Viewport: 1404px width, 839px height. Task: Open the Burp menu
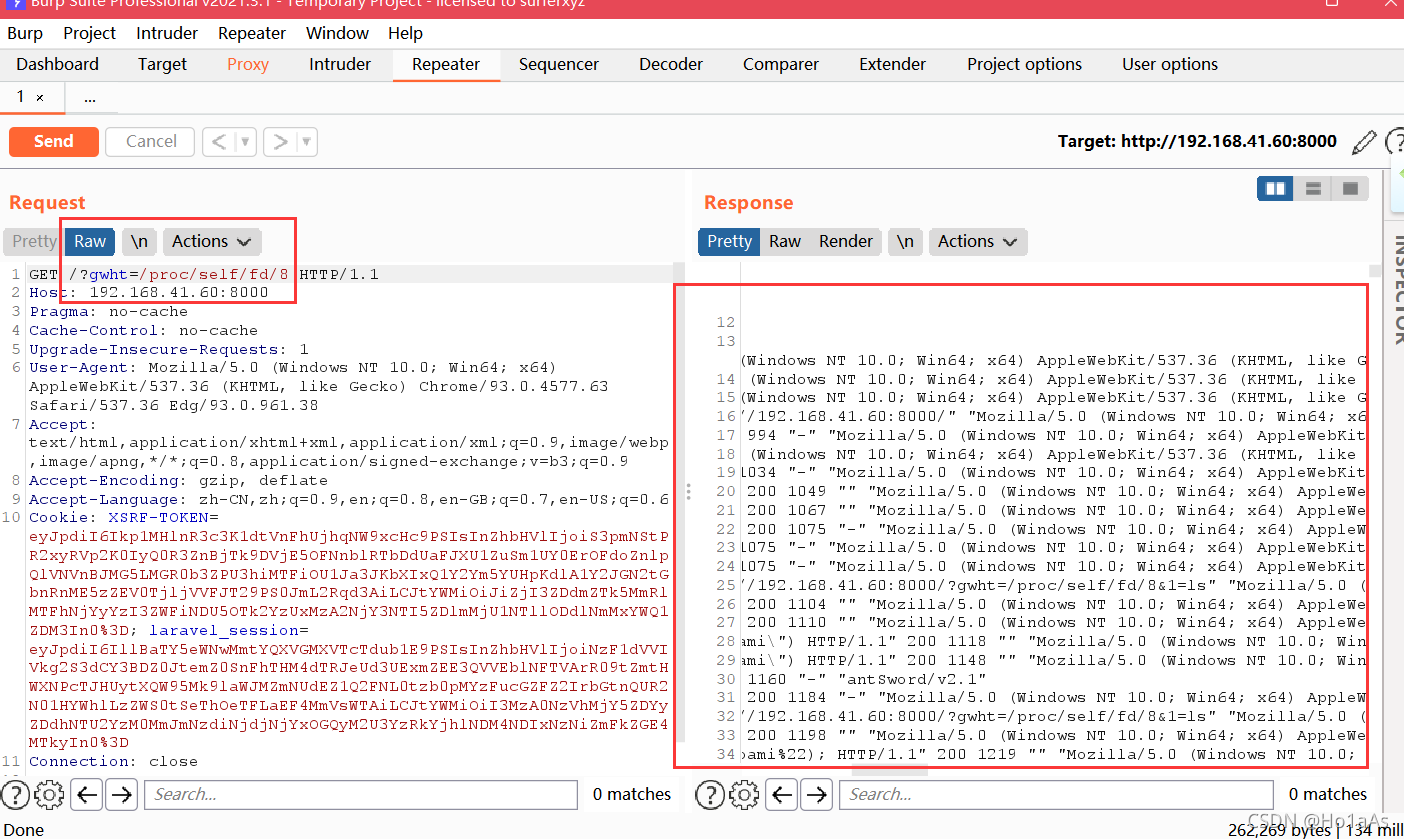pyautogui.click(x=25, y=33)
